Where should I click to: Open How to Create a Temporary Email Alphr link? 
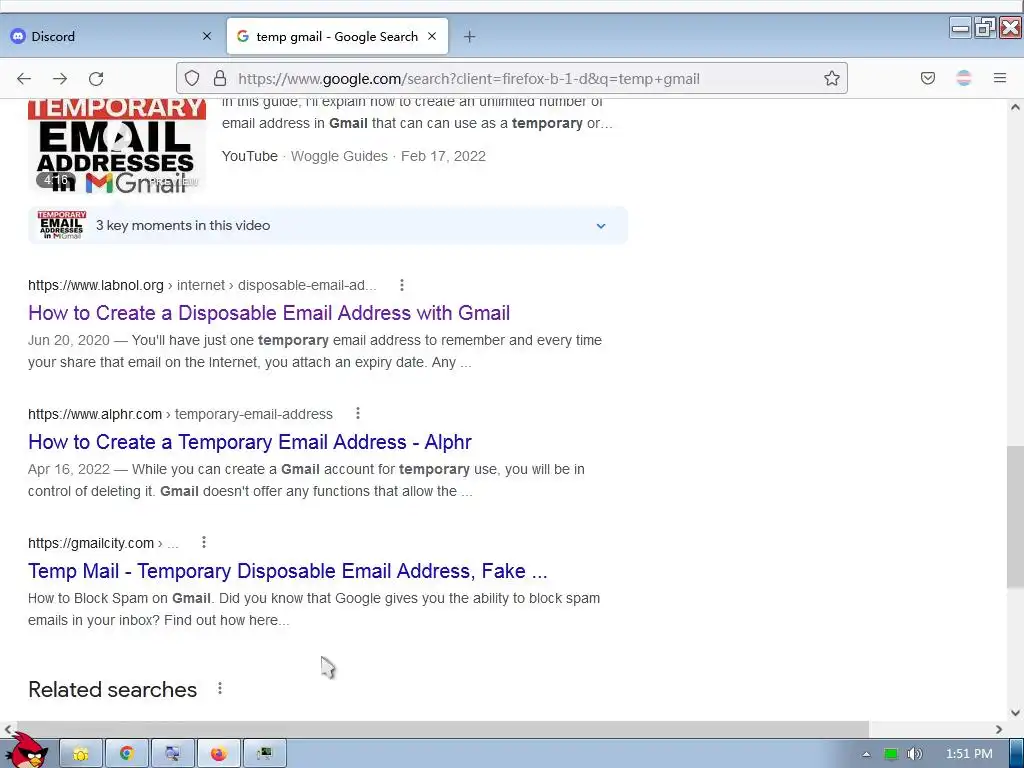(x=249, y=442)
